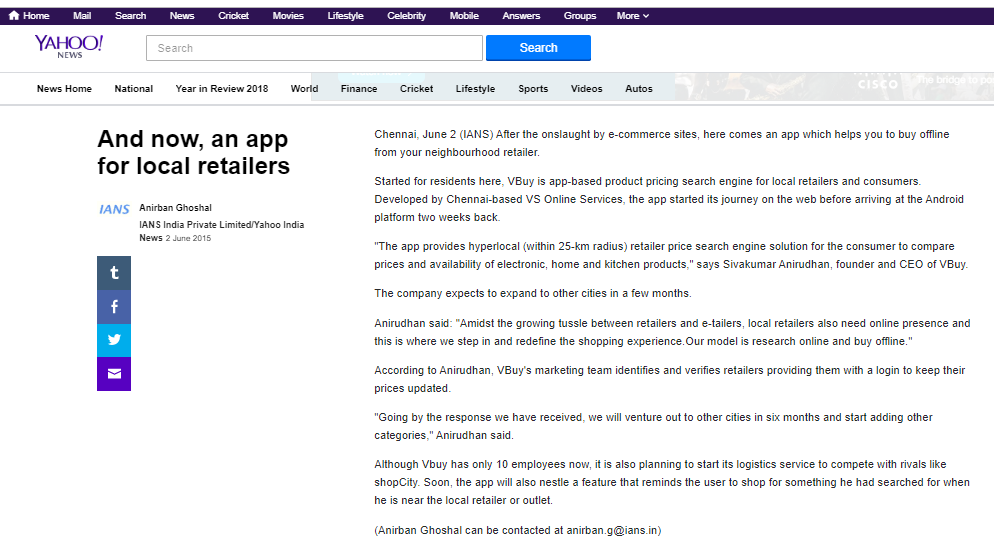Viewport: 994px width, 543px height.
Task: Open the Sports section
Action: [533, 89]
